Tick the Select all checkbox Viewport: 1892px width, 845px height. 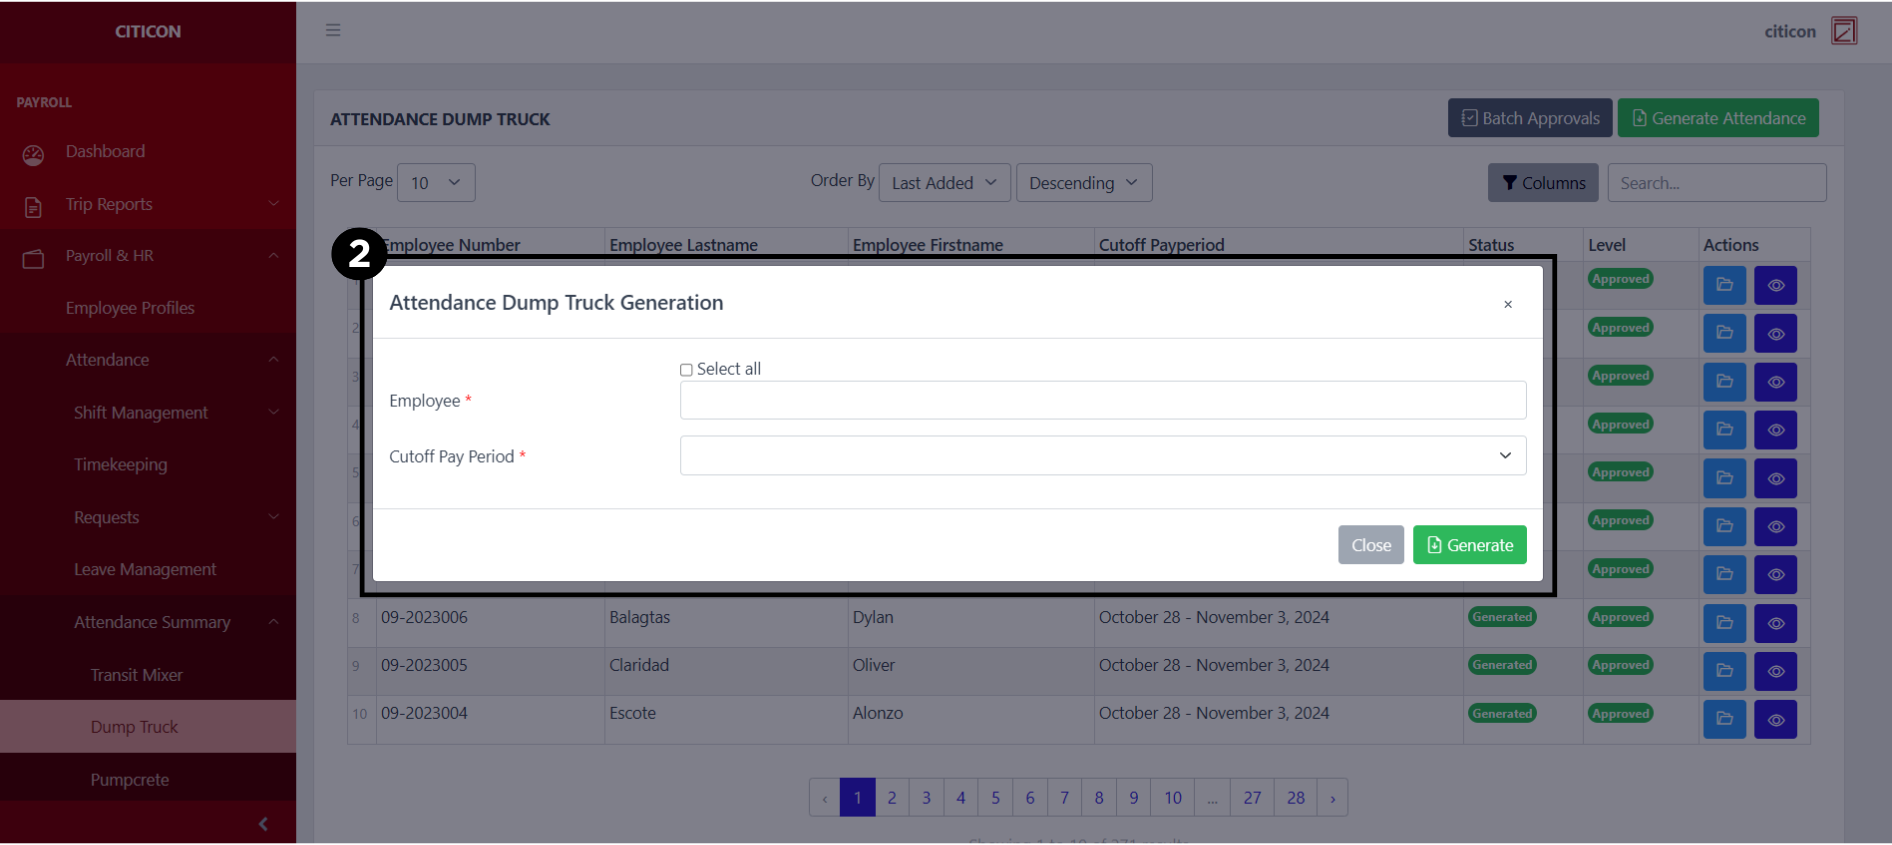[686, 370]
